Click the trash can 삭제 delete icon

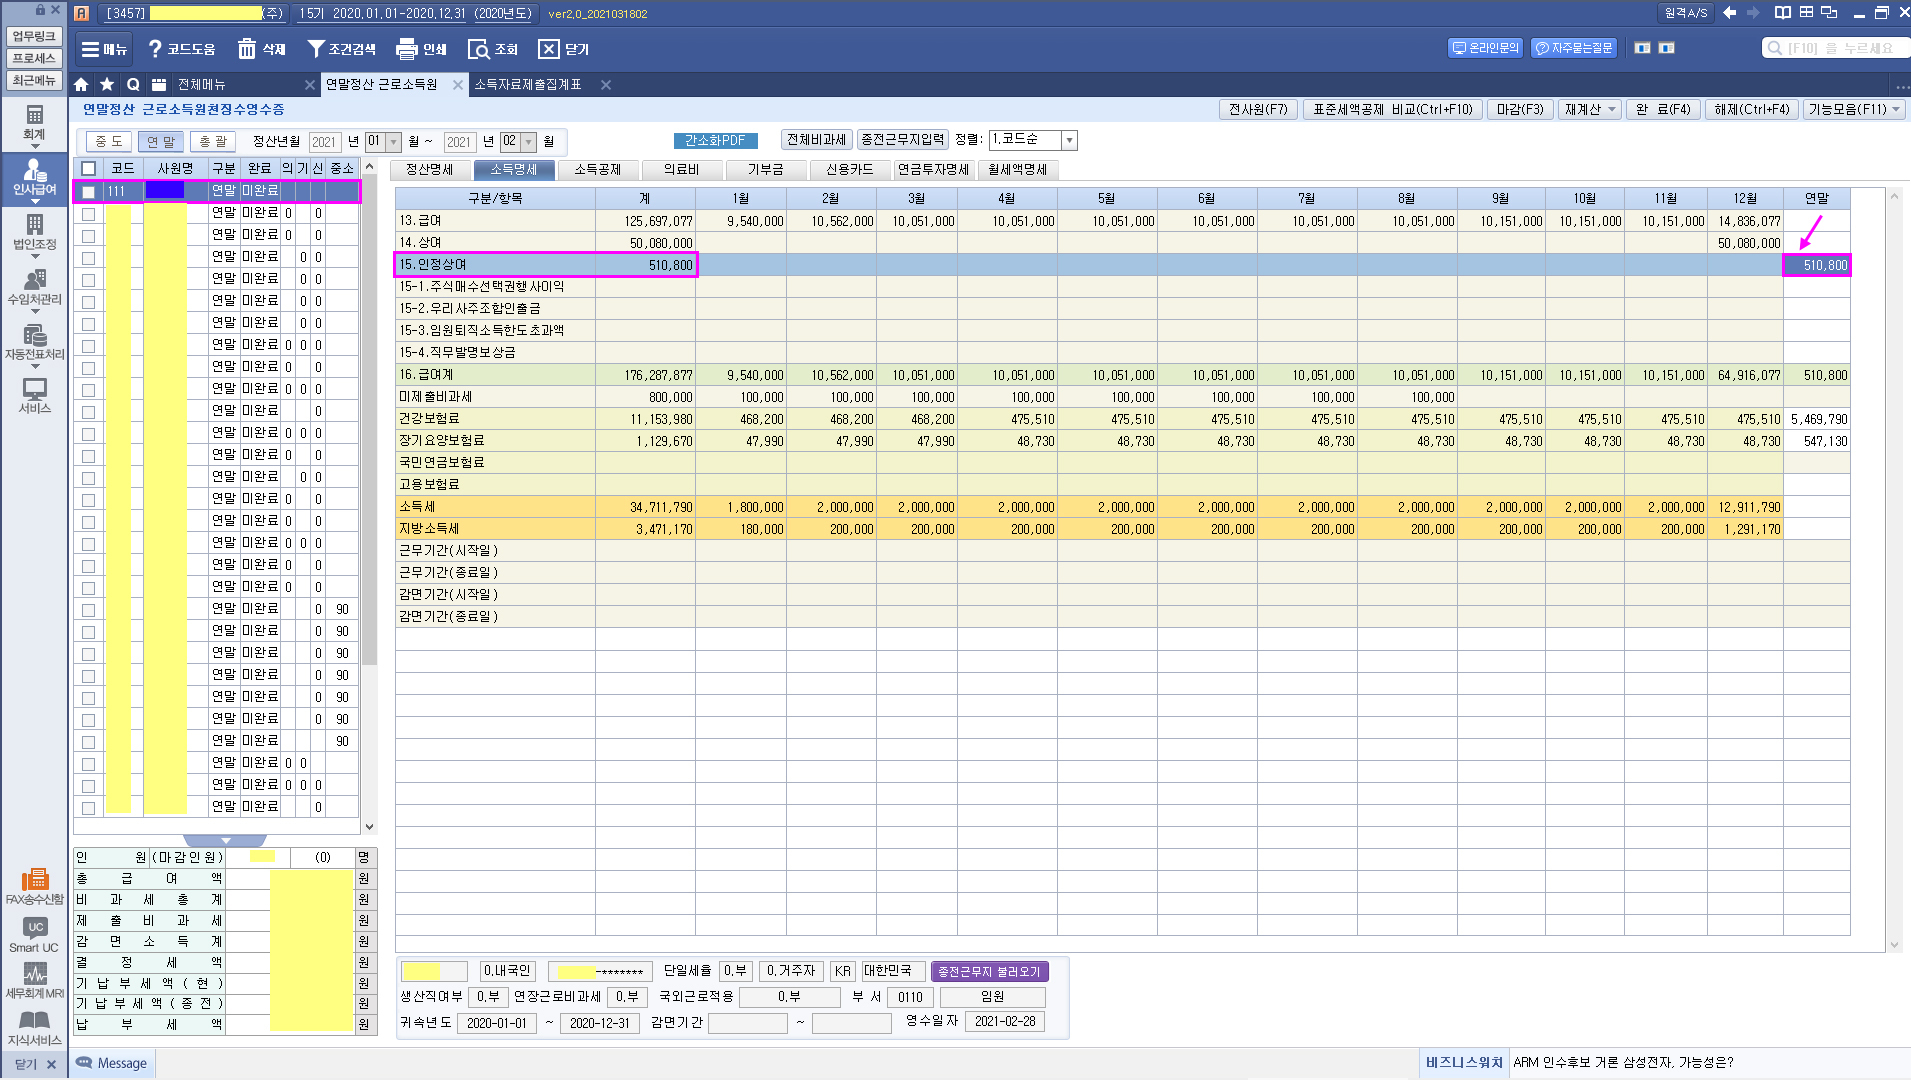pos(247,49)
